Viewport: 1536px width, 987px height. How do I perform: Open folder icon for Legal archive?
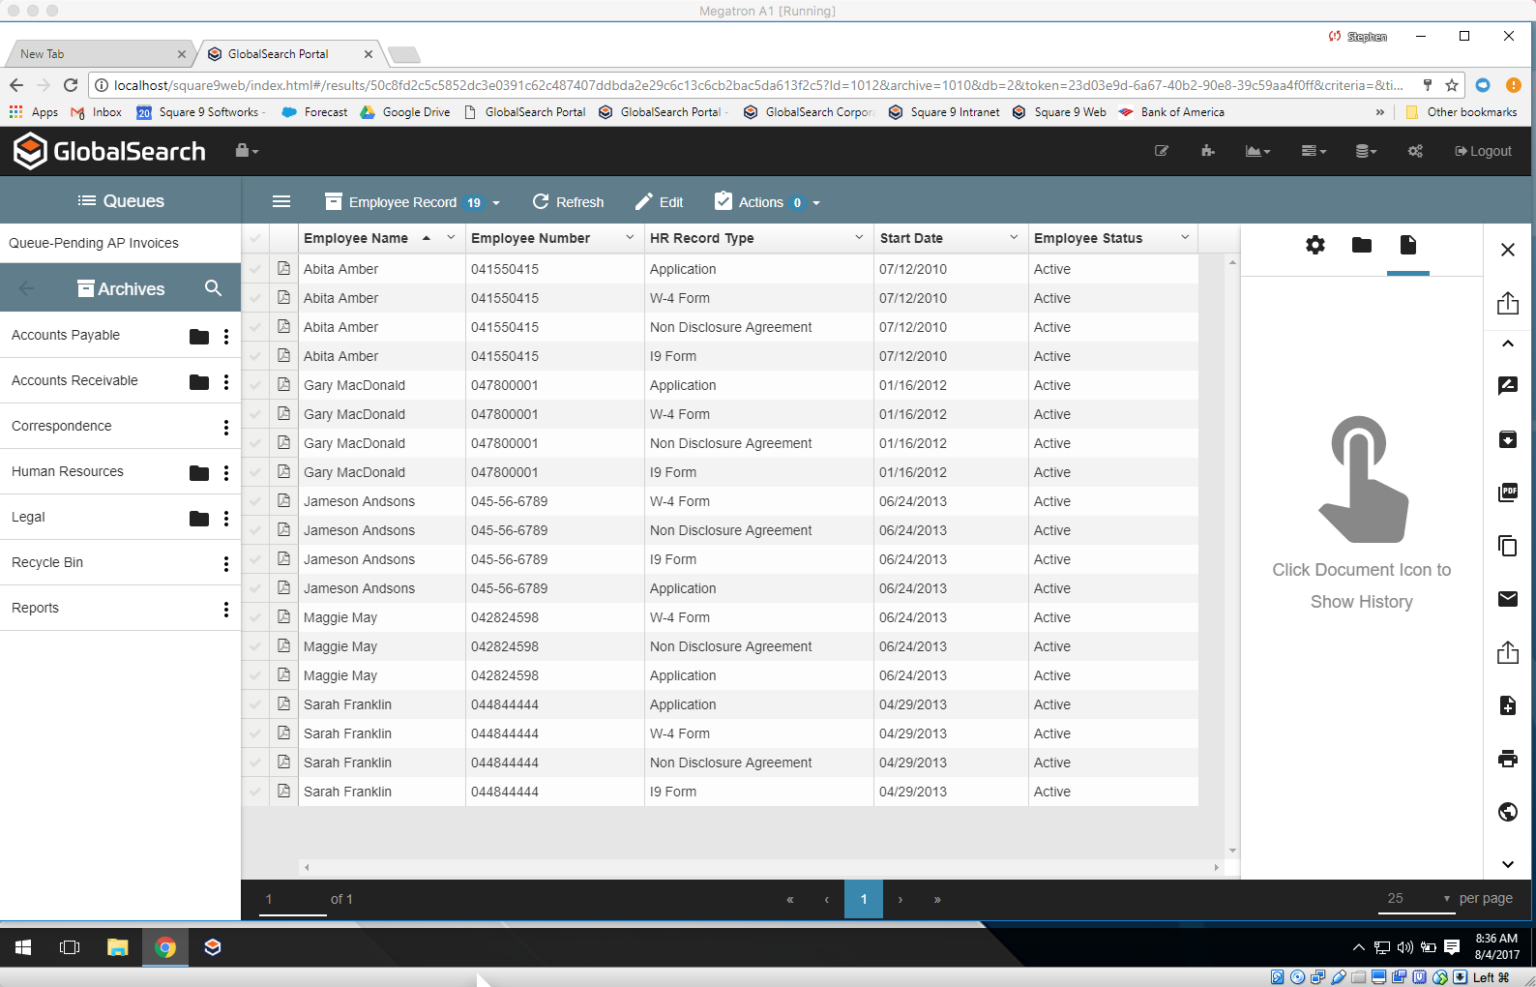click(199, 518)
